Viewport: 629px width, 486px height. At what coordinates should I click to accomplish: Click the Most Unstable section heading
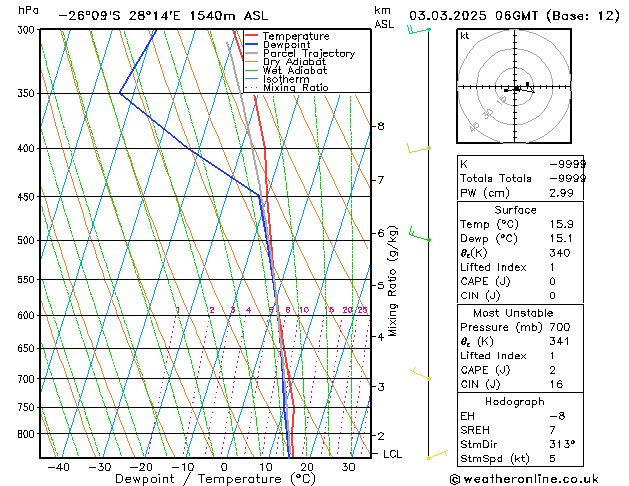[513, 313]
